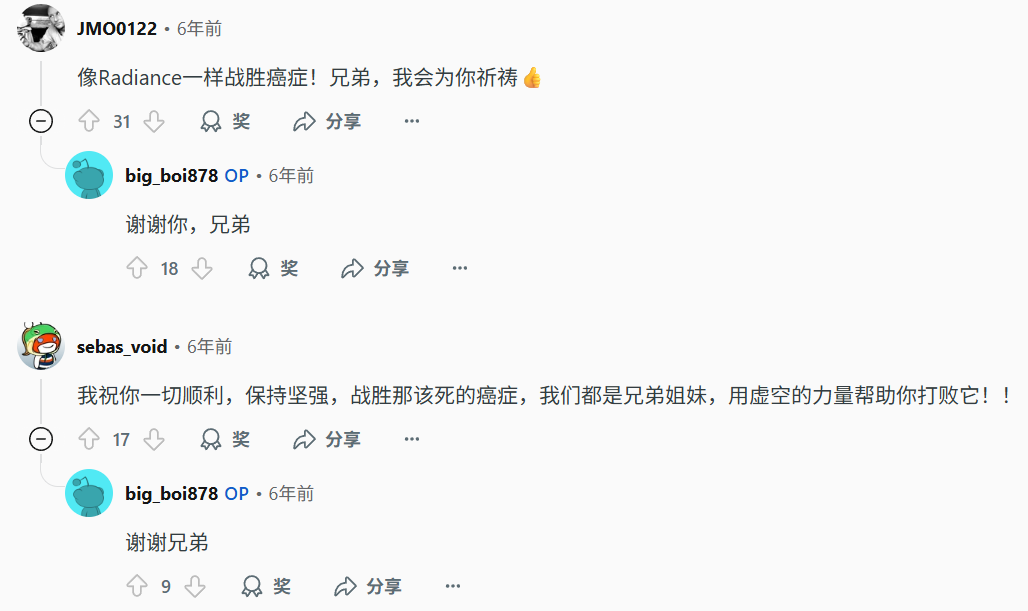This screenshot has width=1028, height=611.
Task: Downvote sebas_void's comment with 17 votes
Action: (154, 439)
